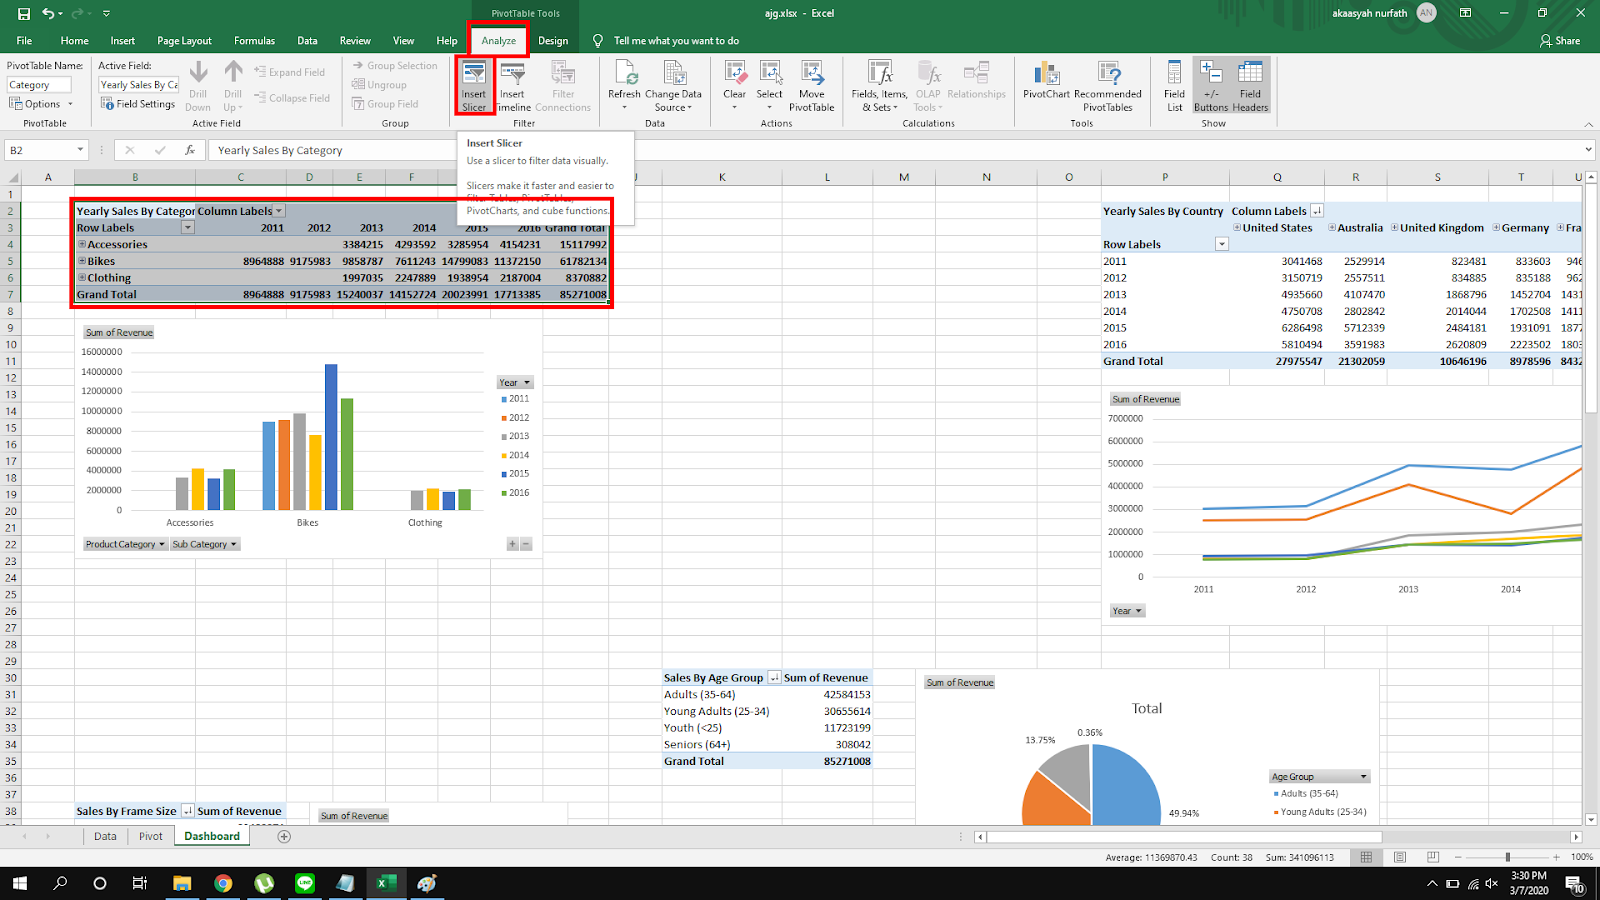The height and width of the screenshot is (900, 1600).
Task: Open Field Settings for active field
Action: (138, 104)
